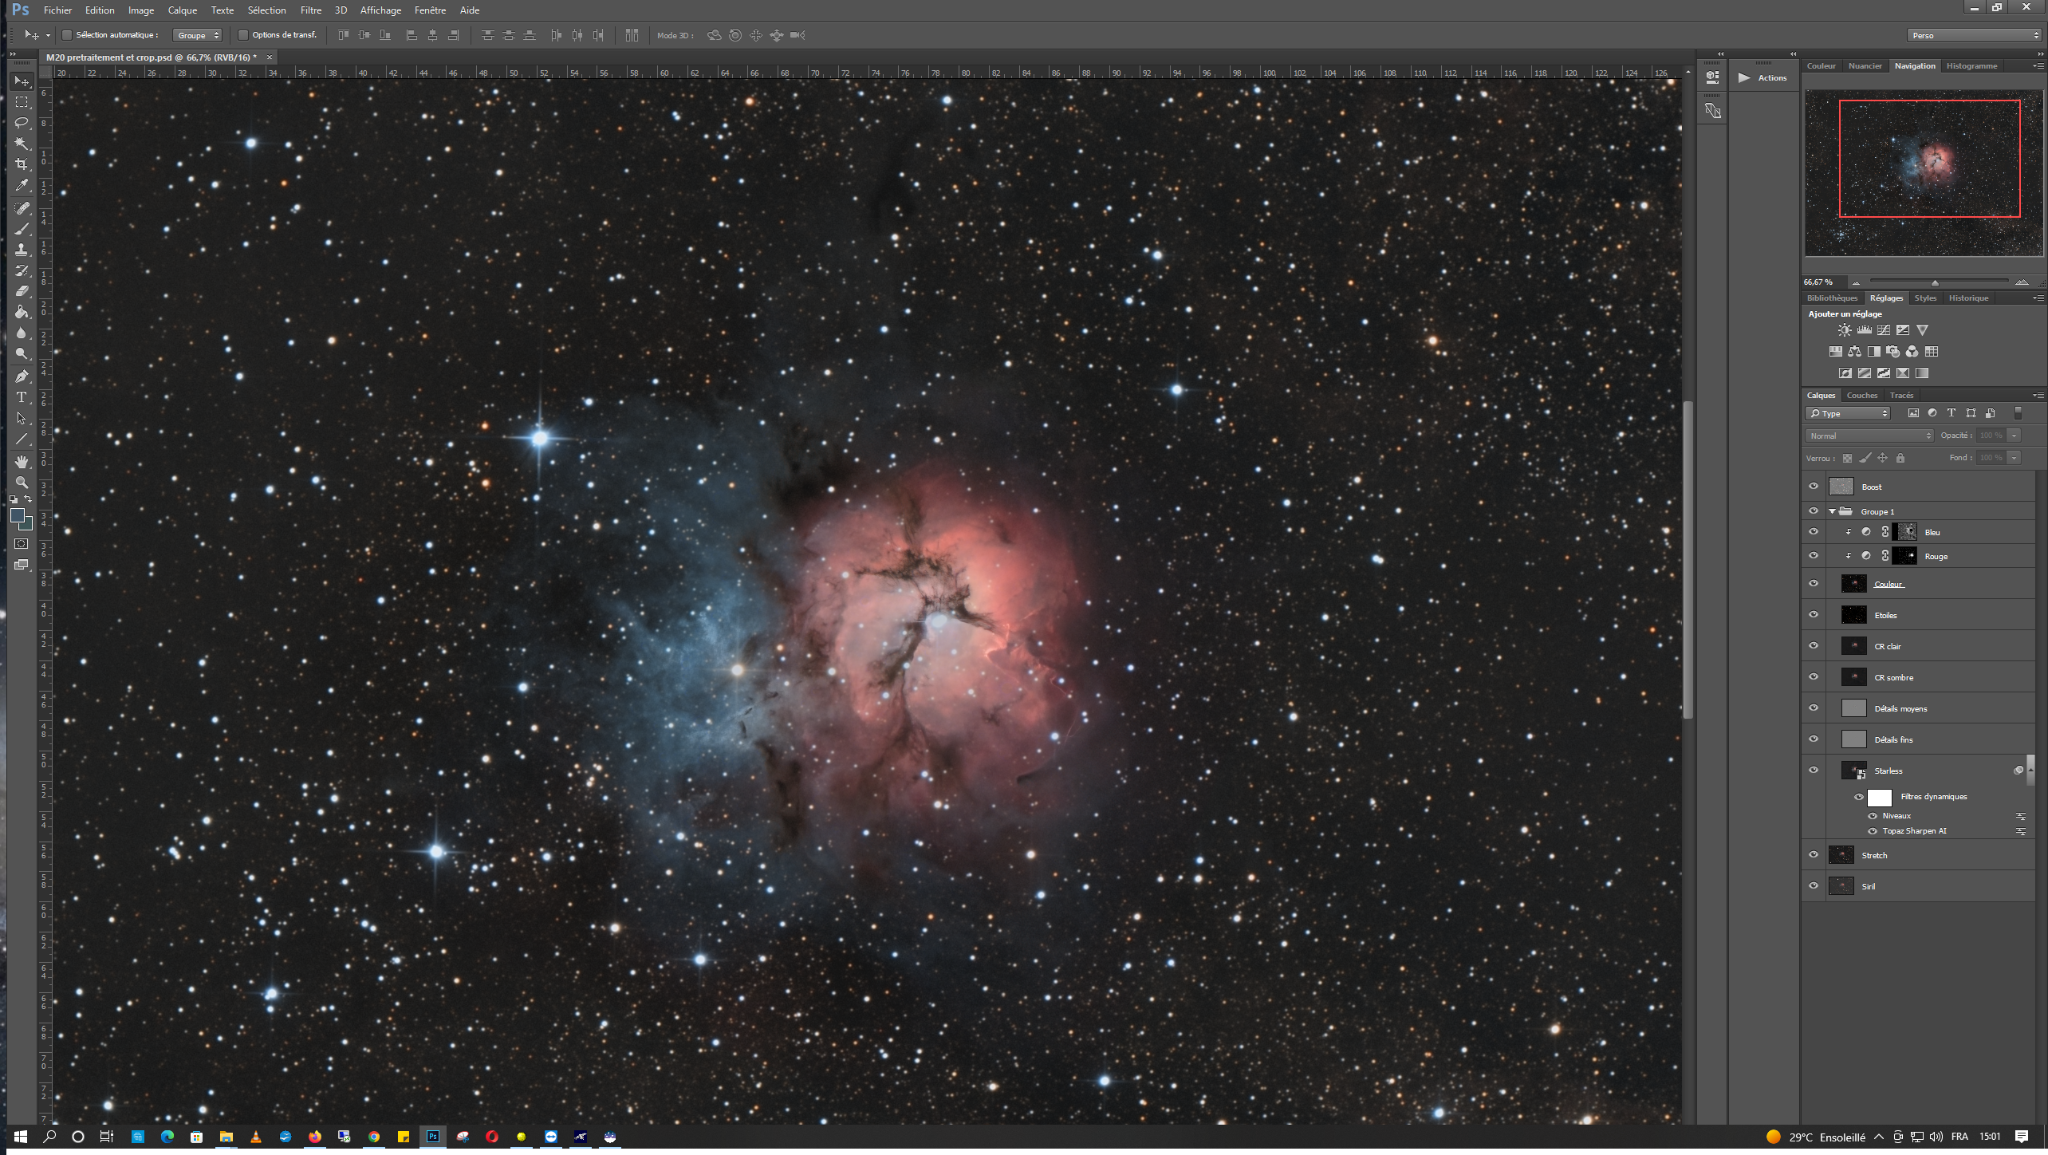The height and width of the screenshot is (1155, 2048).
Task: Open the Opacité dropdown arrow
Action: pos(2014,436)
